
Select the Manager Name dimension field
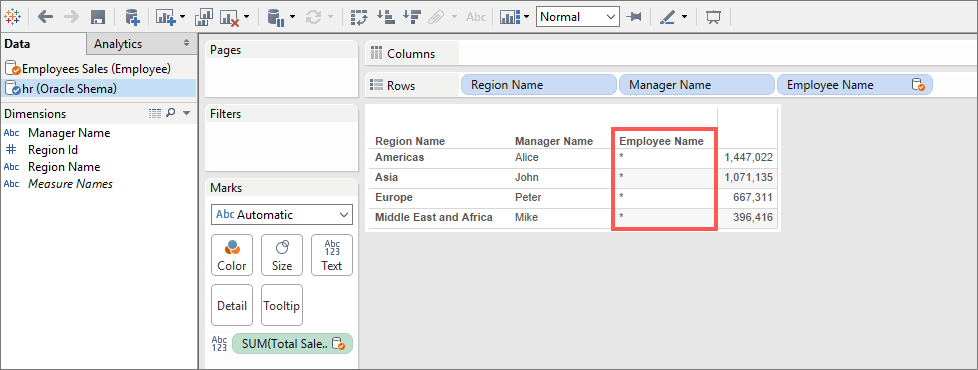point(69,133)
